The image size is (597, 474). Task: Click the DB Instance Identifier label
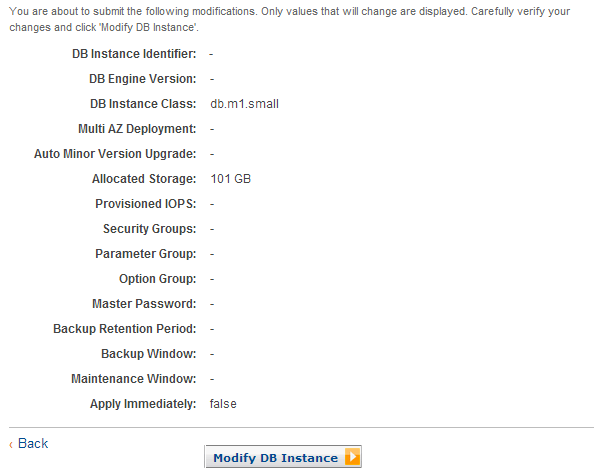tap(134, 54)
